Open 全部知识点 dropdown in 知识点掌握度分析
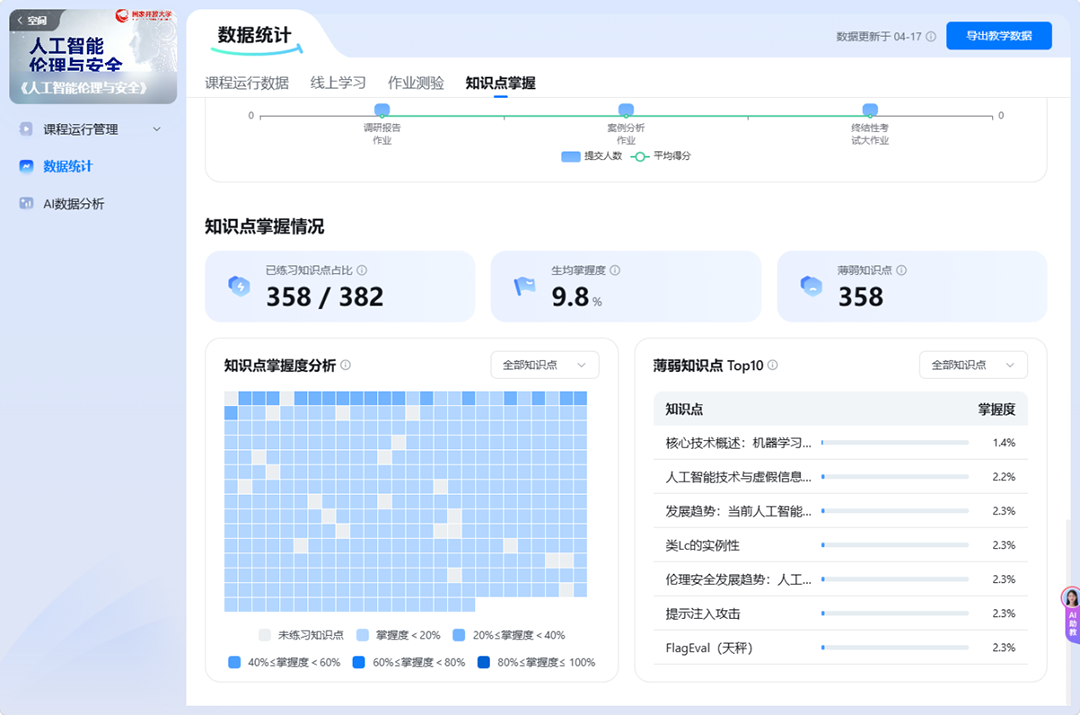Viewport: 1080px width, 715px height. pos(545,365)
